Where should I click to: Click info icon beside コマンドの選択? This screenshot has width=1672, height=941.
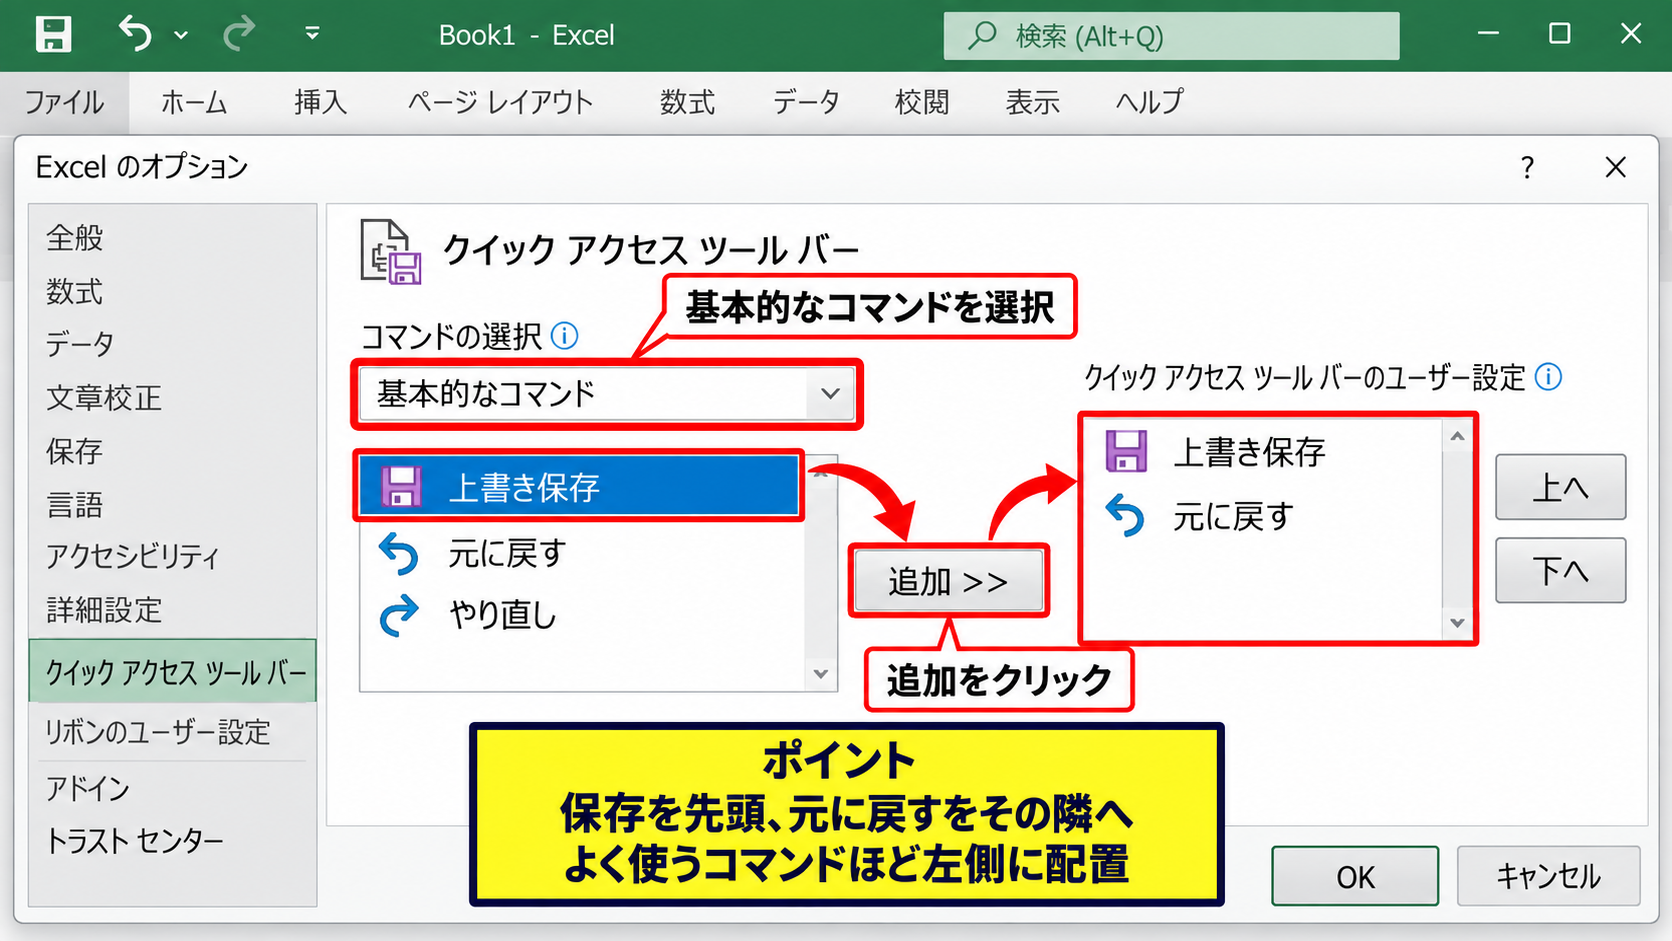point(564,336)
